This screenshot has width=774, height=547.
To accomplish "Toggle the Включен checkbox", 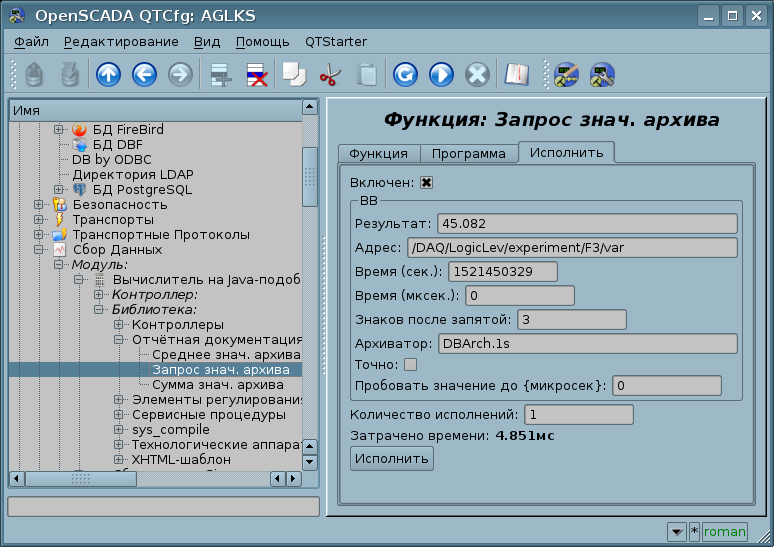I will coord(426,183).
